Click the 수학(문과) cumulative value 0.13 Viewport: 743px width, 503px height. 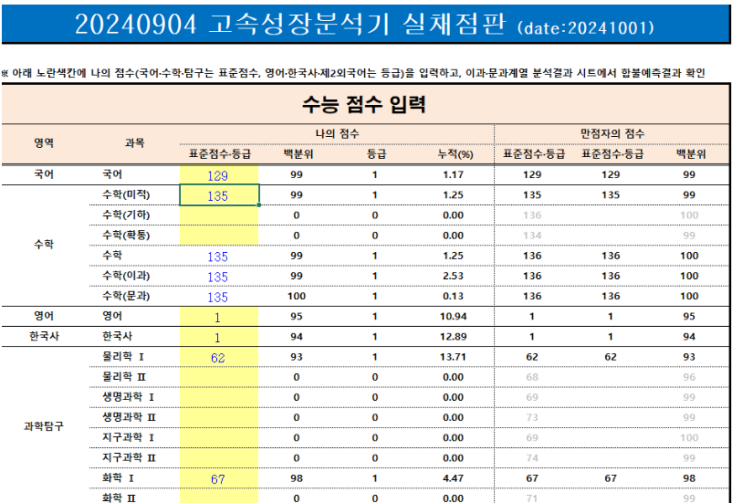pyautogui.click(x=453, y=296)
